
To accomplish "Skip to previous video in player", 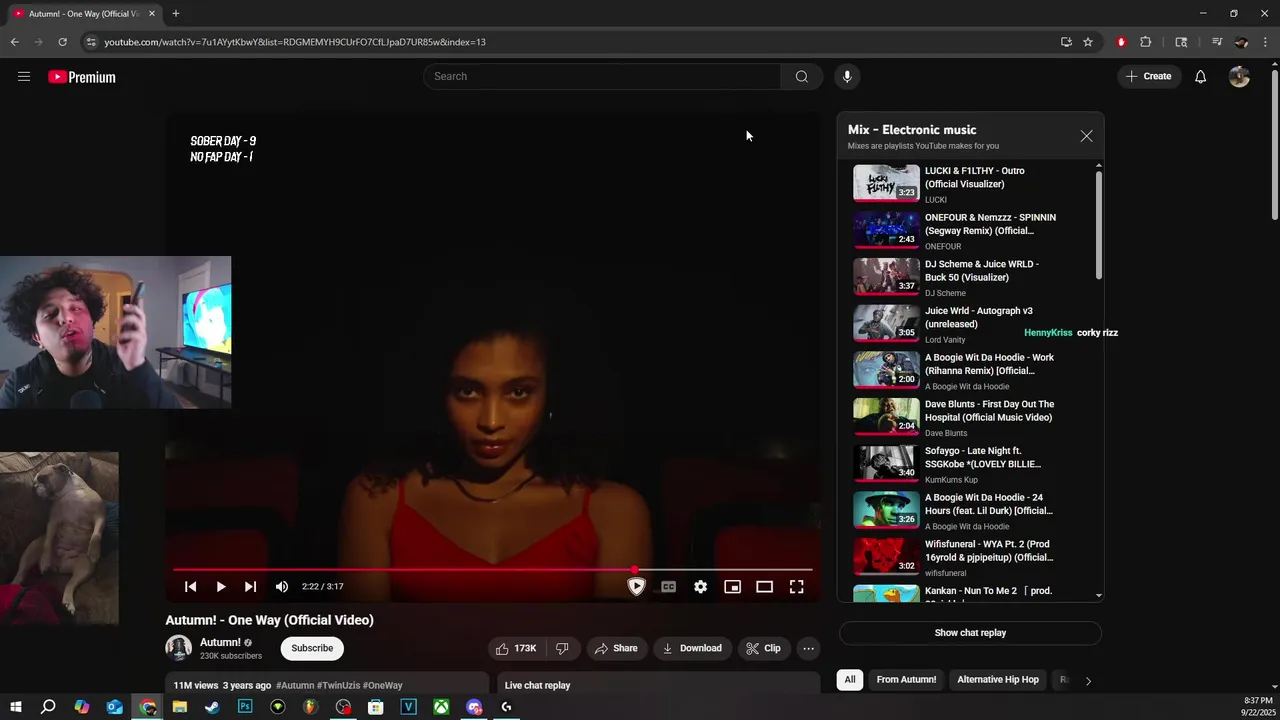I will coord(191,587).
